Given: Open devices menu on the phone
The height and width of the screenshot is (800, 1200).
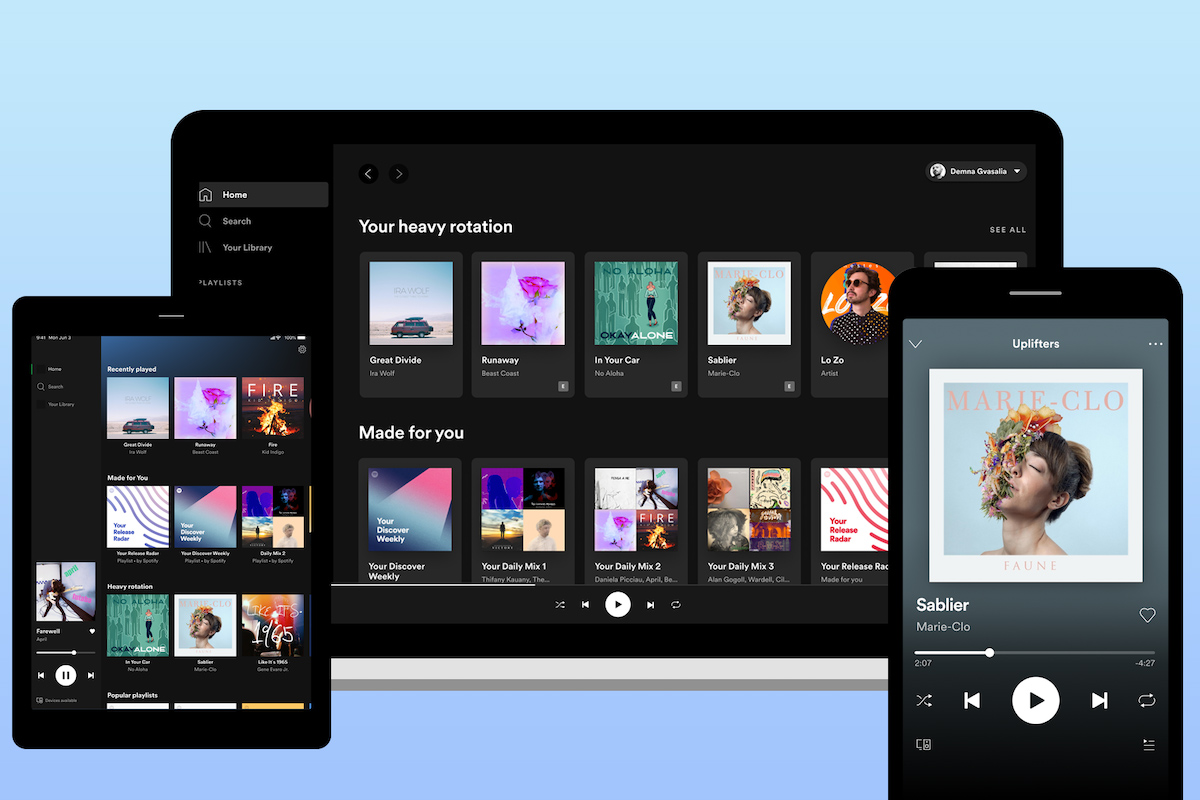Looking at the screenshot, I should click(x=924, y=745).
